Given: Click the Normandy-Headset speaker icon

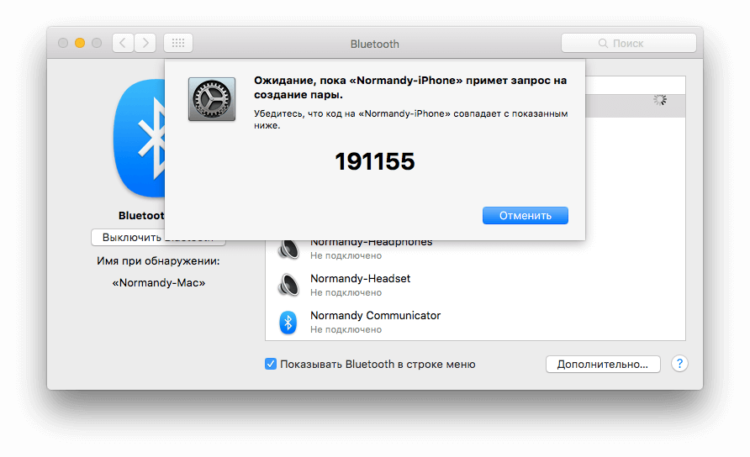Looking at the screenshot, I should coord(288,285).
